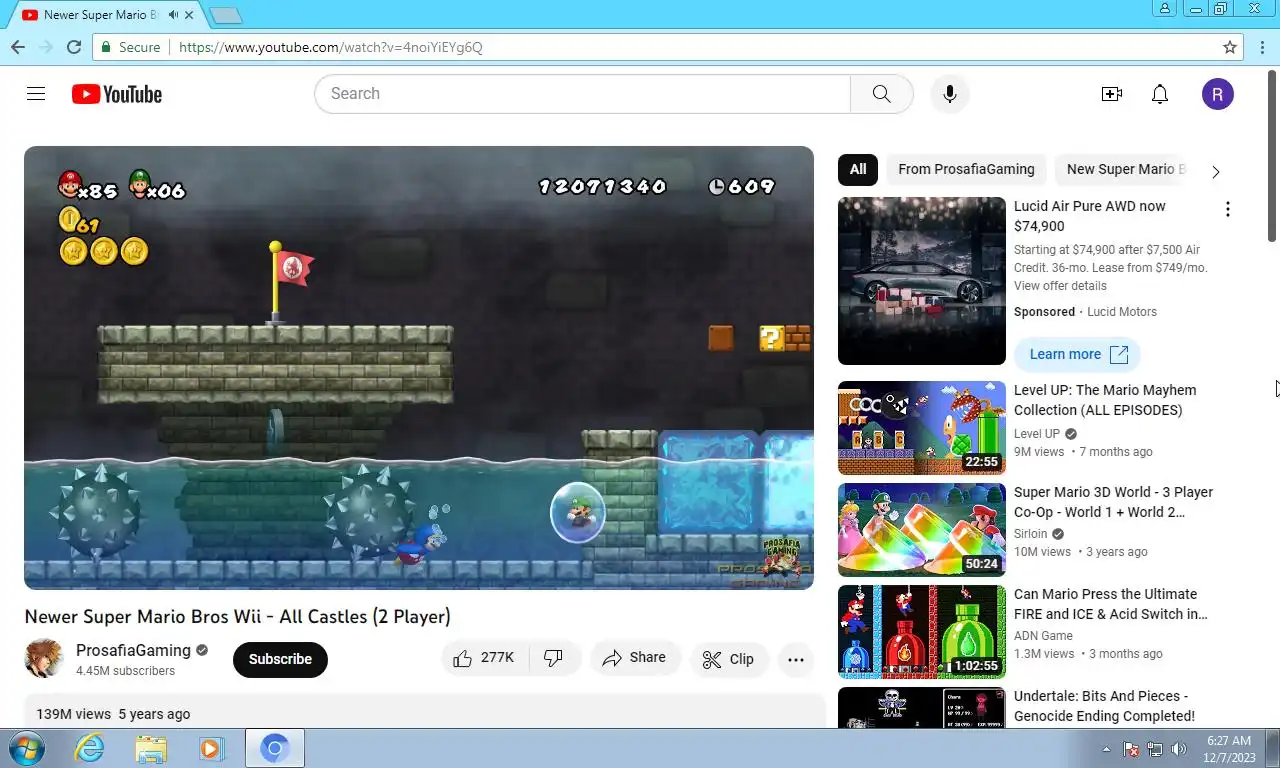Open Windows Explorer from taskbar
The width and height of the screenshot is (1280, 768).
click(151, 748)
